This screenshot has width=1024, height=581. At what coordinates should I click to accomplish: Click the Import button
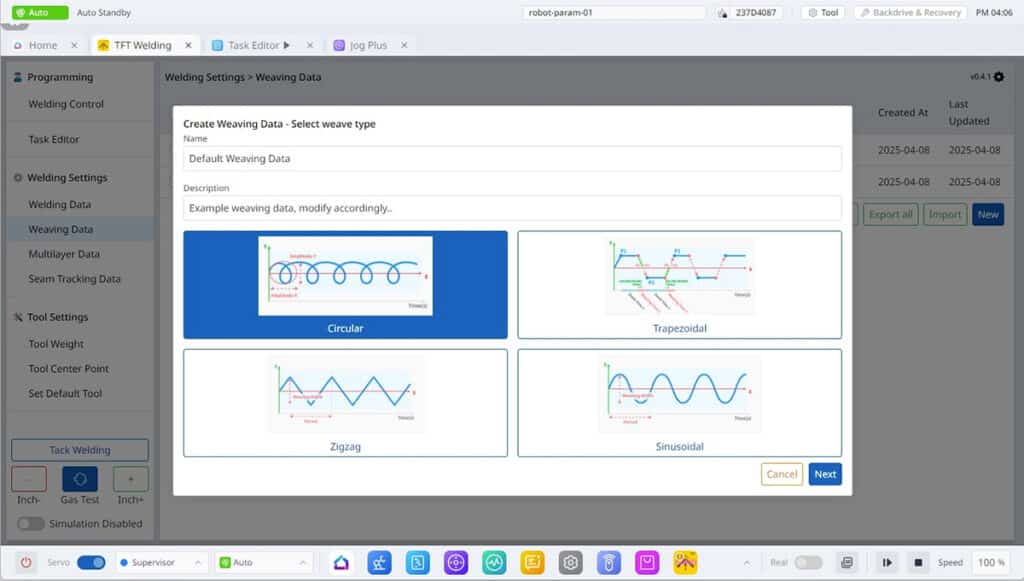pyautogui.click(x=944, y=215)
